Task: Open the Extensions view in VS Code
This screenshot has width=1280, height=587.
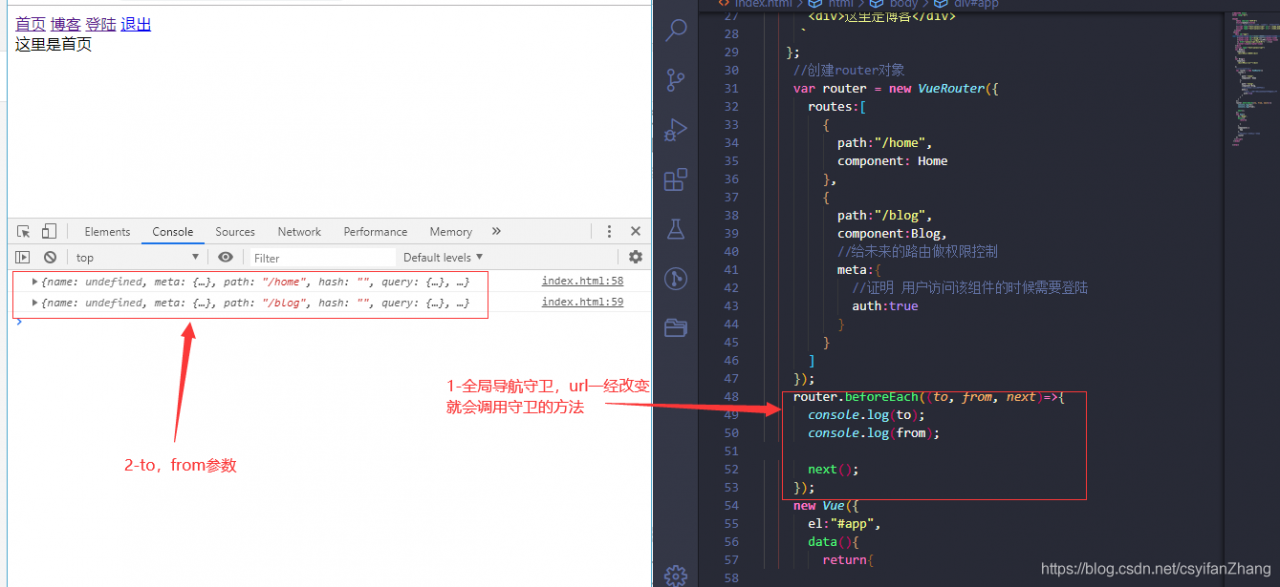Action: pos(676,179)
